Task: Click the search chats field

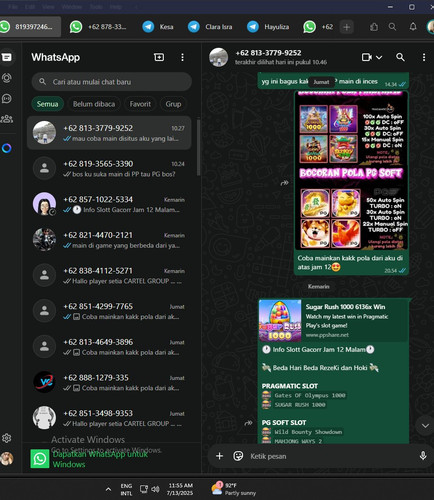Action: (x=112, y=82)
